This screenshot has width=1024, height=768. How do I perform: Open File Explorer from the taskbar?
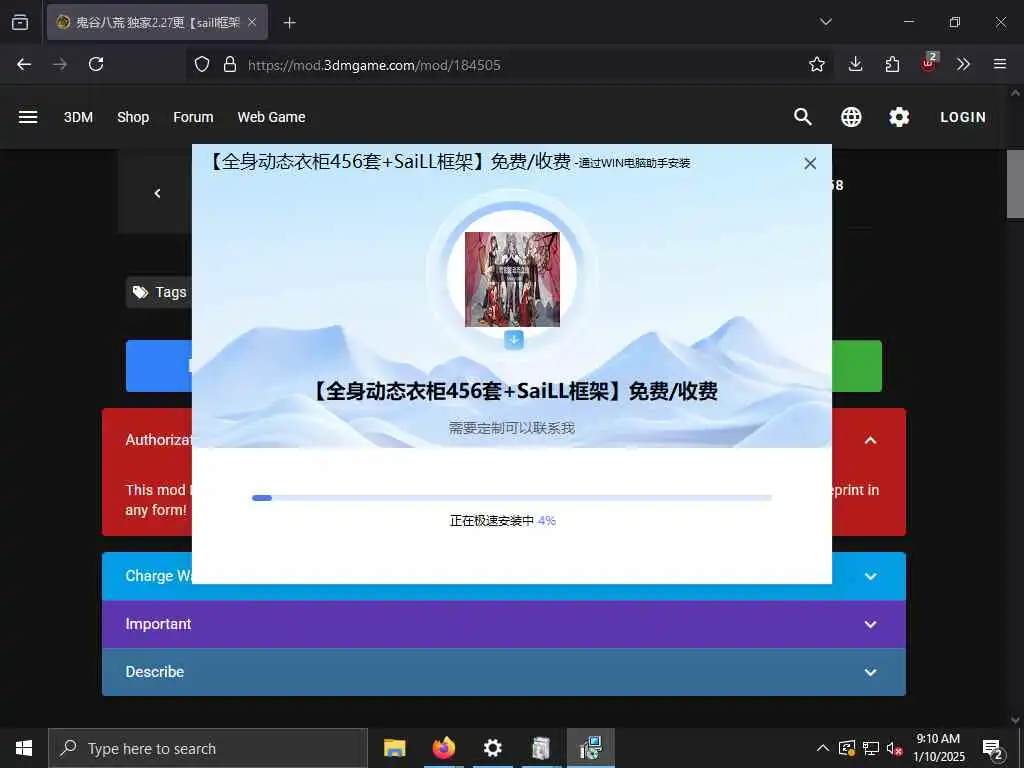[394, 748]
